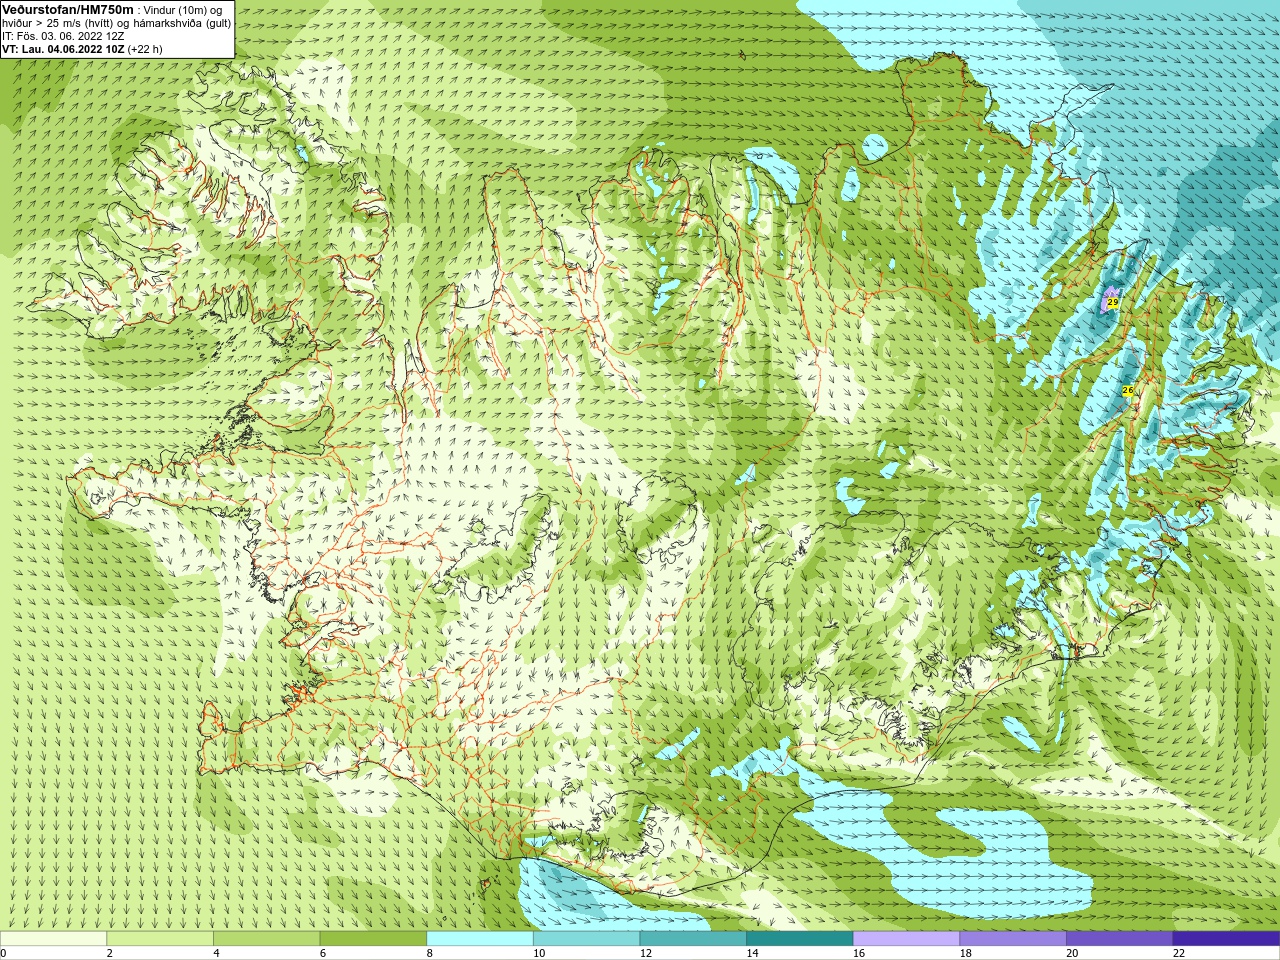This screenshot has width=1280, height=960.
Task: Click the yellow gust marker labeled 29
Action: (1113, 302)
